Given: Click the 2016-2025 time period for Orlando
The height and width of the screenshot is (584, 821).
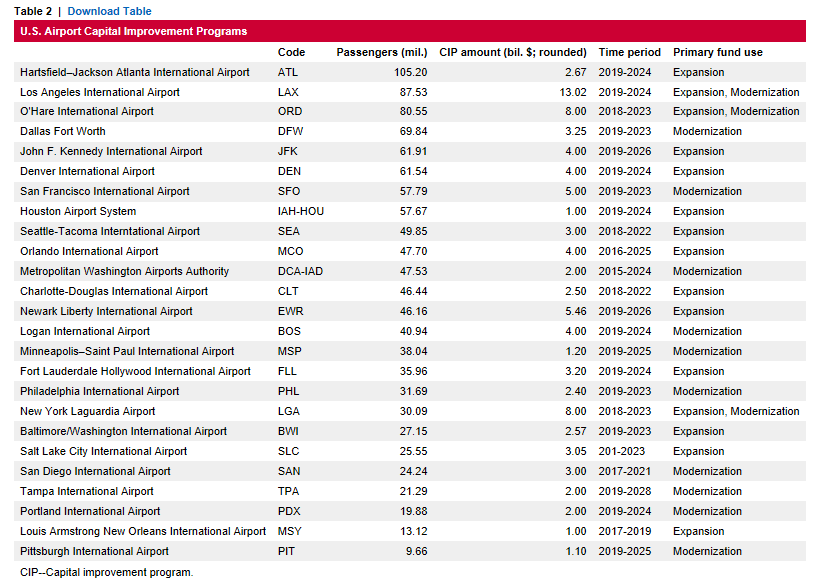Looking at the screenshot, I should point(625,251).
